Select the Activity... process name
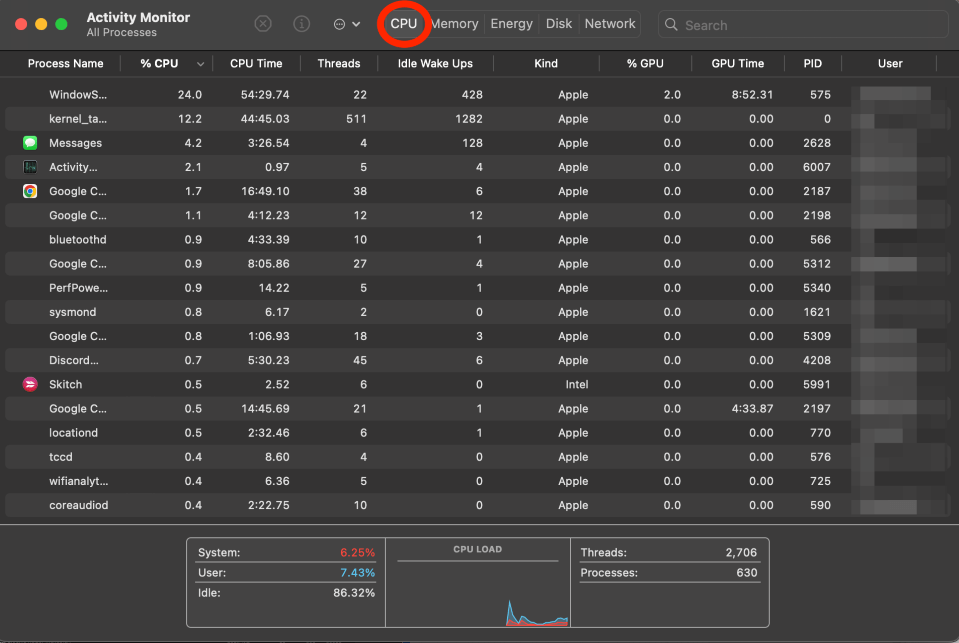The width and height of the screenshot is (959, 643). [x=73, y=167]
